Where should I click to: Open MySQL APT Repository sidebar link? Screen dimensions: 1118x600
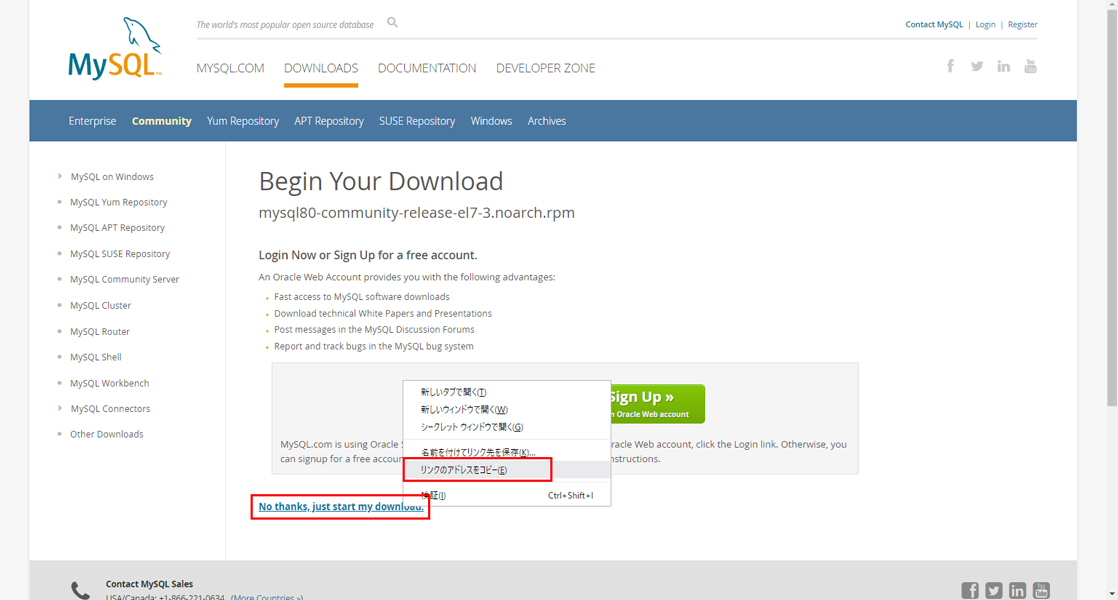(x=117, y=228)
